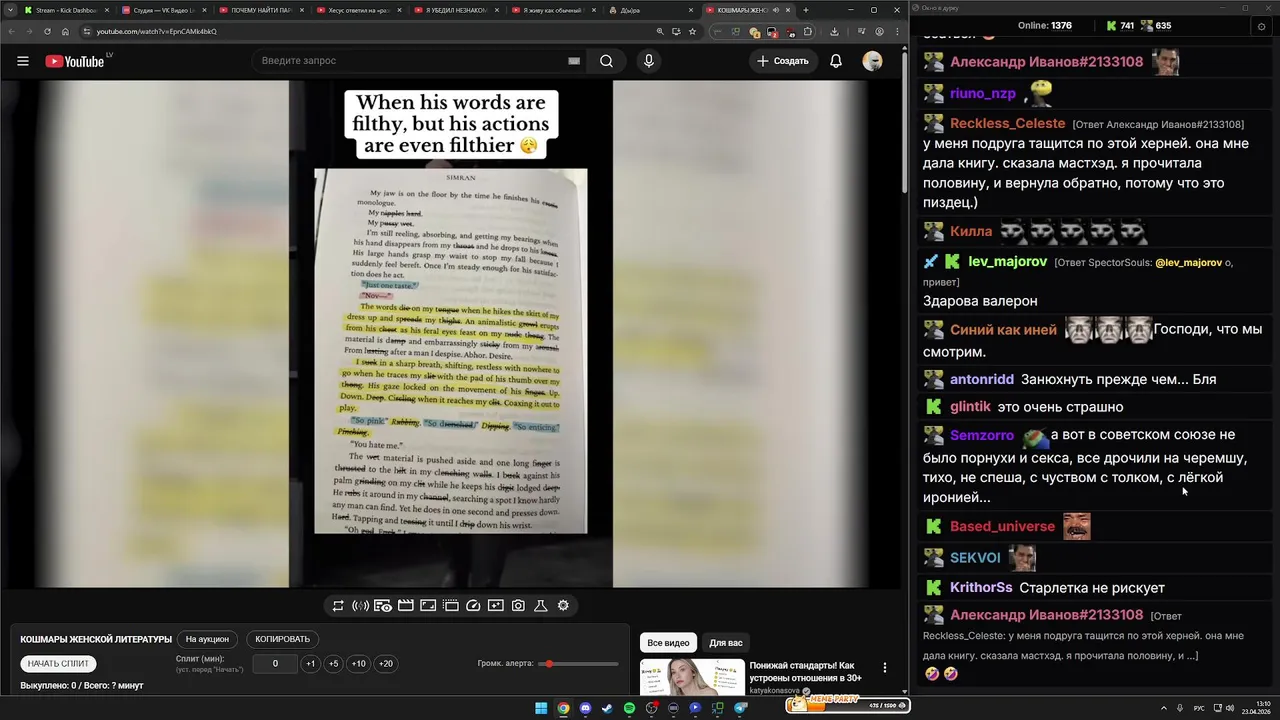Click username 'riuno_nzp' in chat
The width and height of the screenshot is (1280, 720).
coord(983,94)
